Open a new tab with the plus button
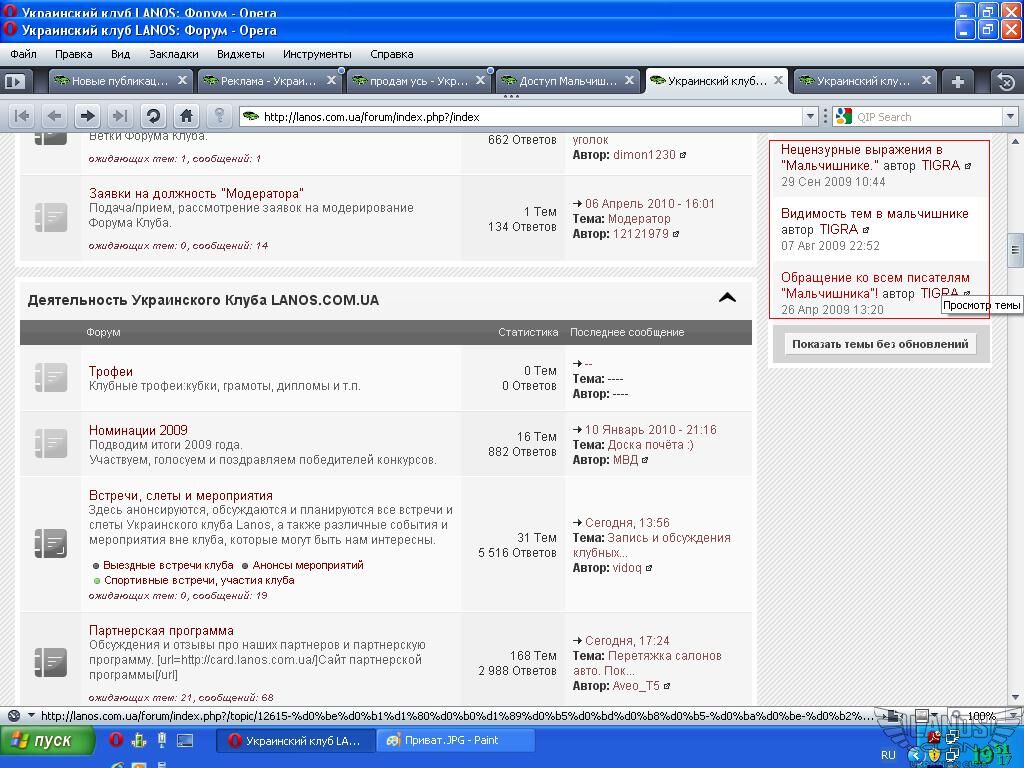This screenshot has height=768, width=1024. (x=957, y=81)
